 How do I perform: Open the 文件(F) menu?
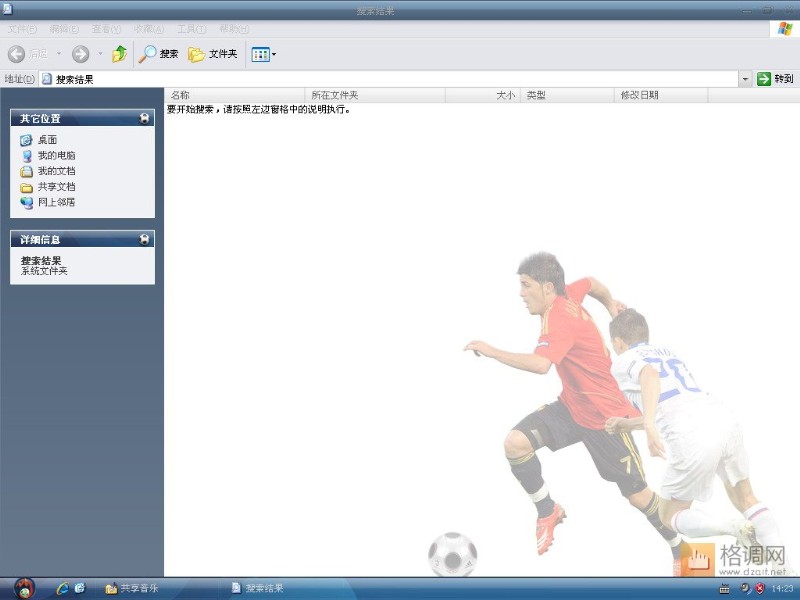coord(22,29)
